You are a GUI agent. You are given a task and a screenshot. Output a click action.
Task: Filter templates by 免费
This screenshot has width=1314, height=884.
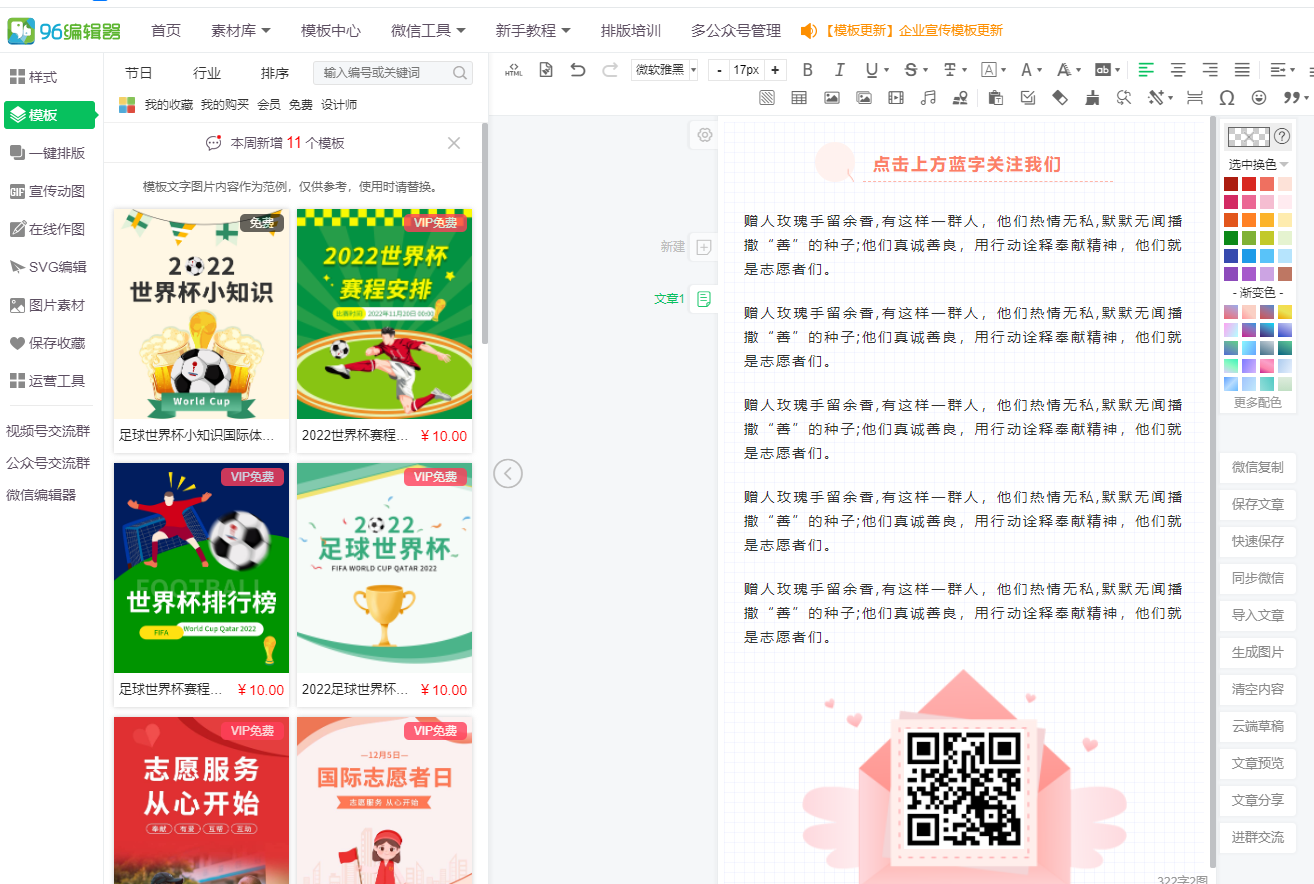coord(301,104)
